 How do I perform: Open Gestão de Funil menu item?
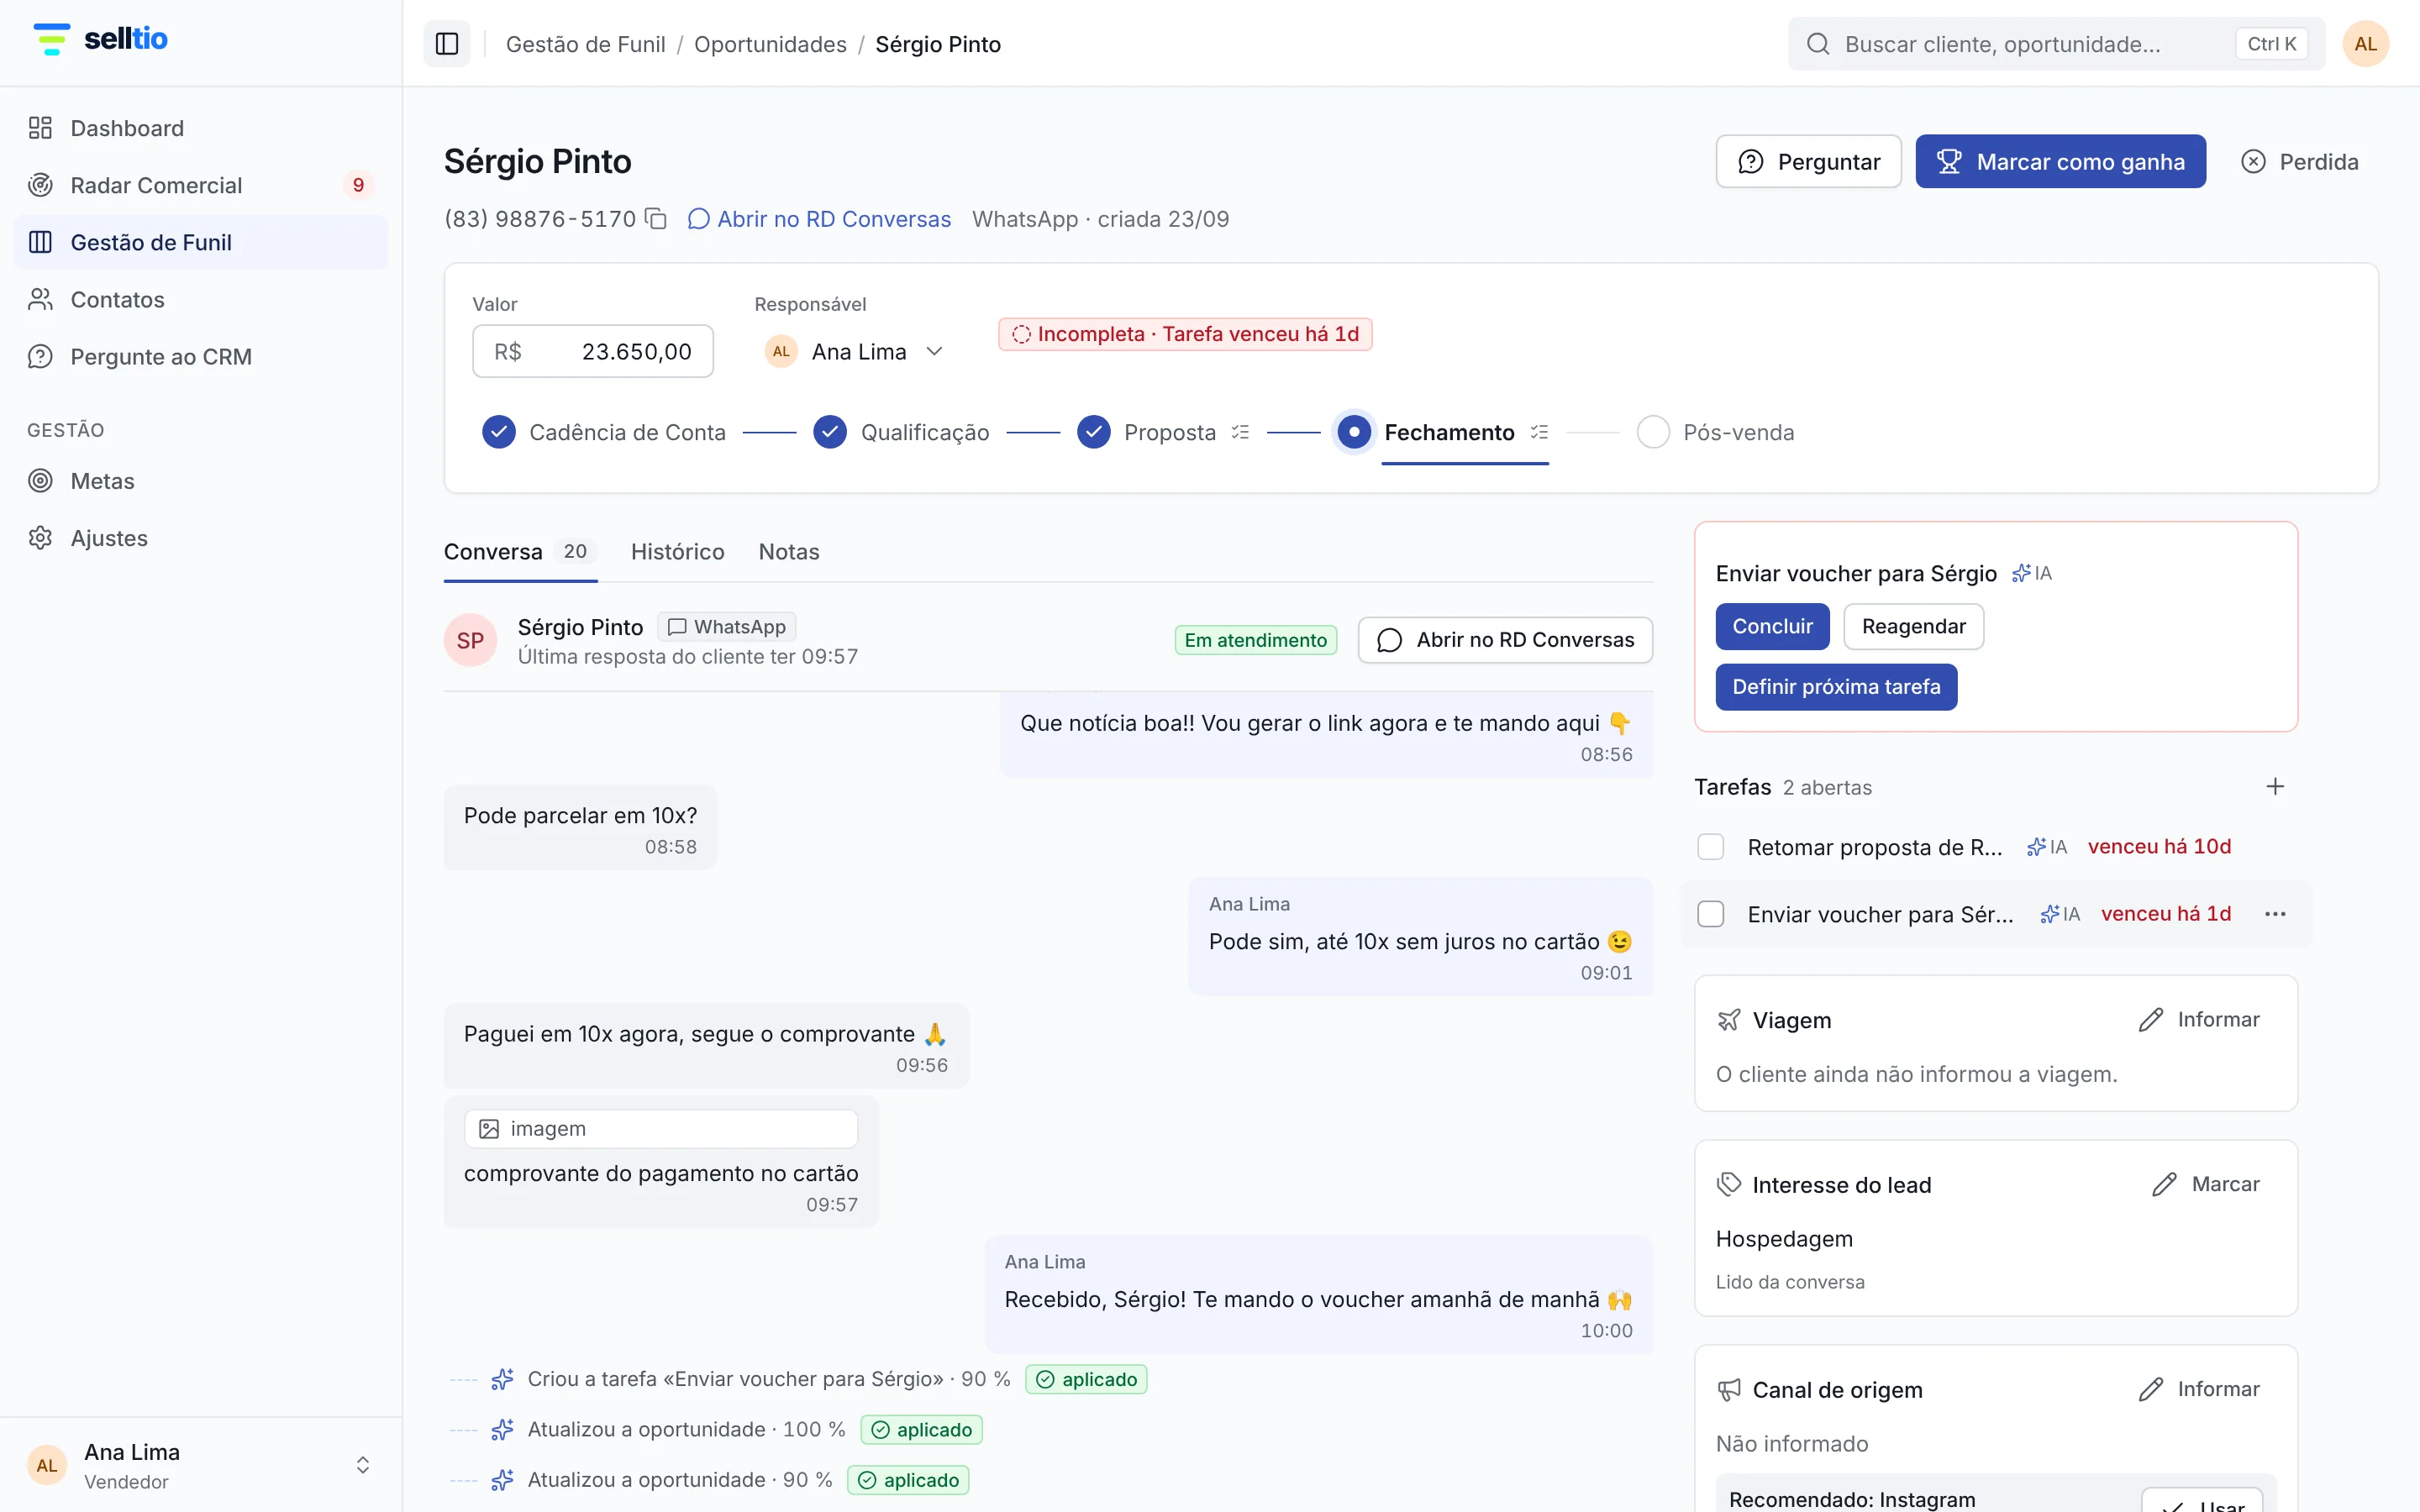201,242
